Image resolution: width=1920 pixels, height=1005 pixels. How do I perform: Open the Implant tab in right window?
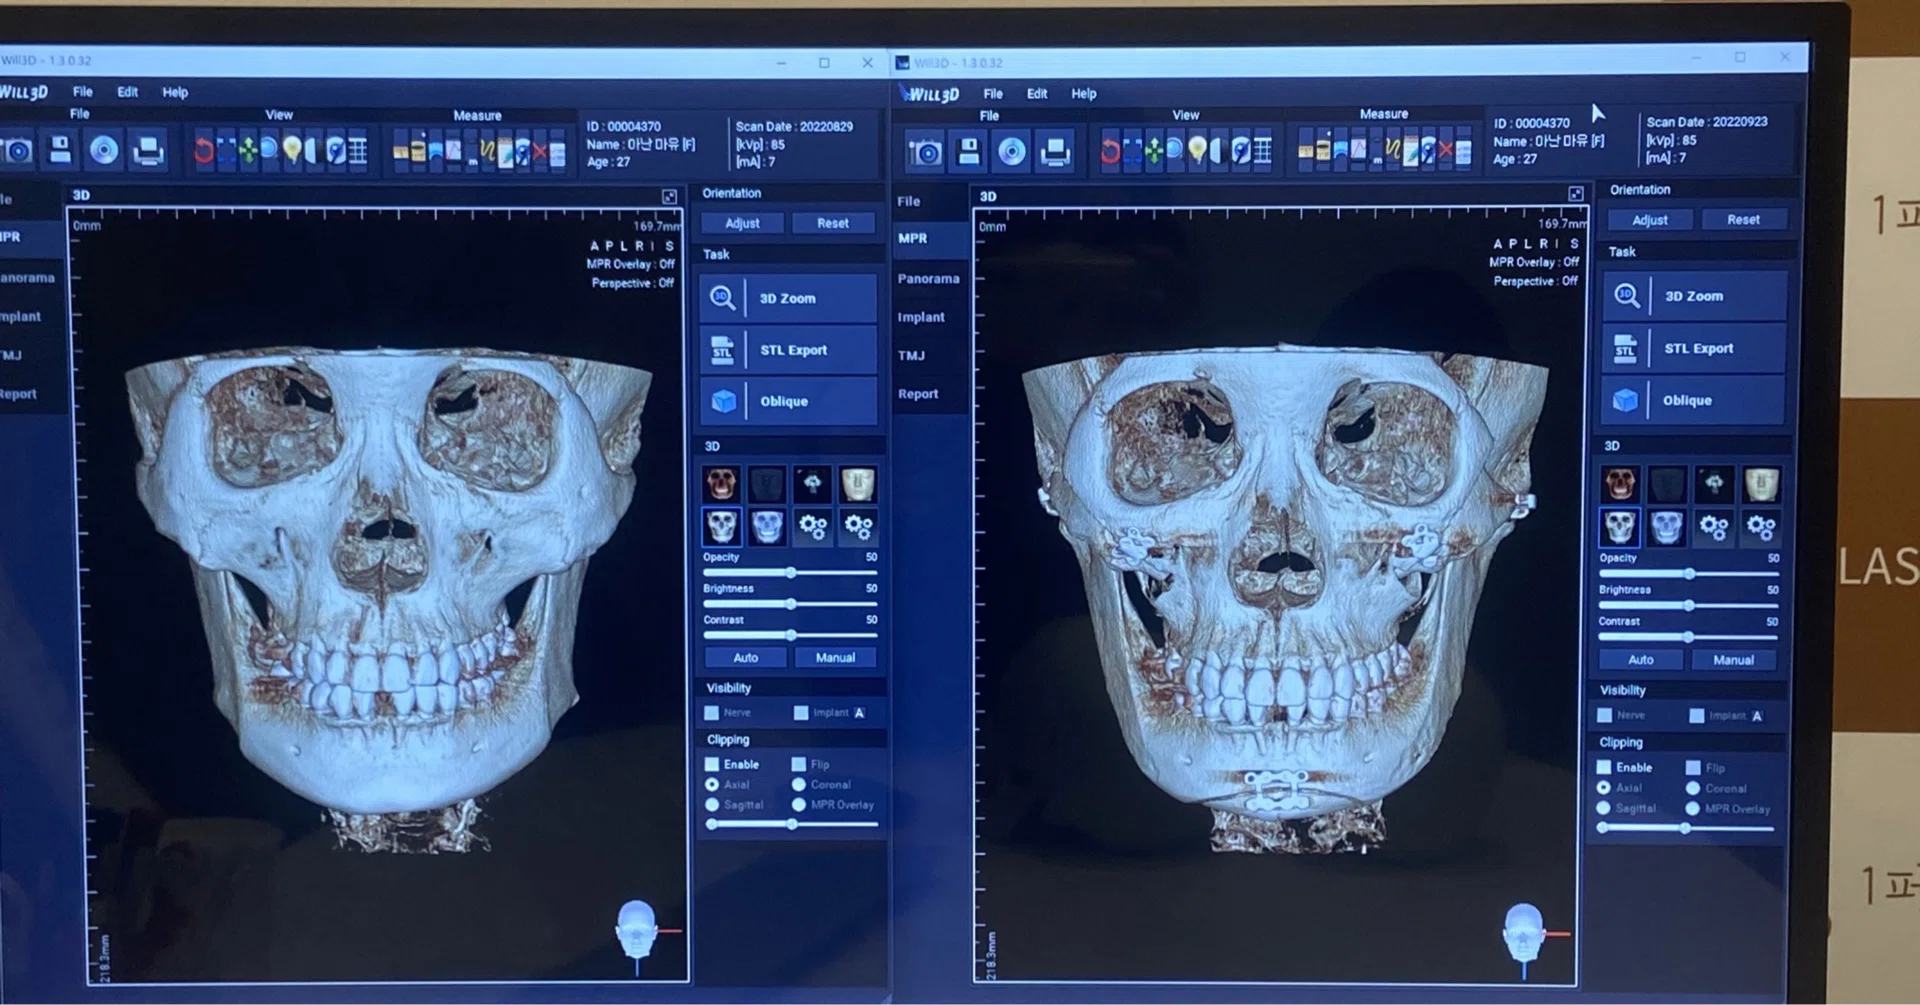point(921,317)
